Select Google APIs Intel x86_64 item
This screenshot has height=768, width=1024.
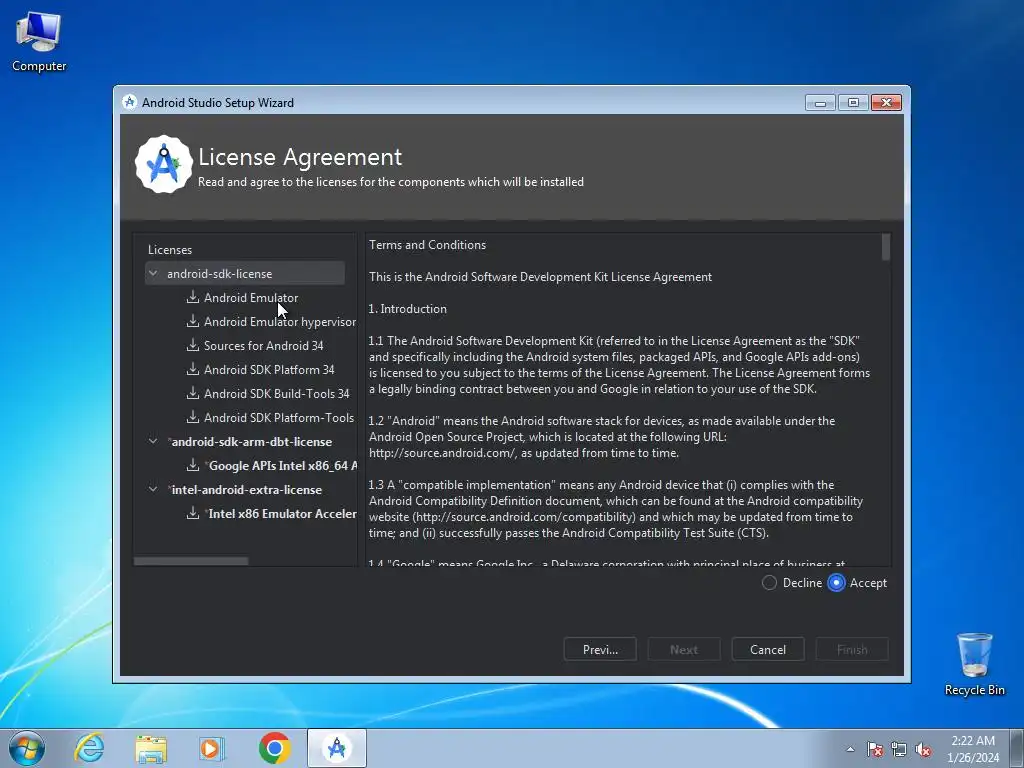pos(281,466)
